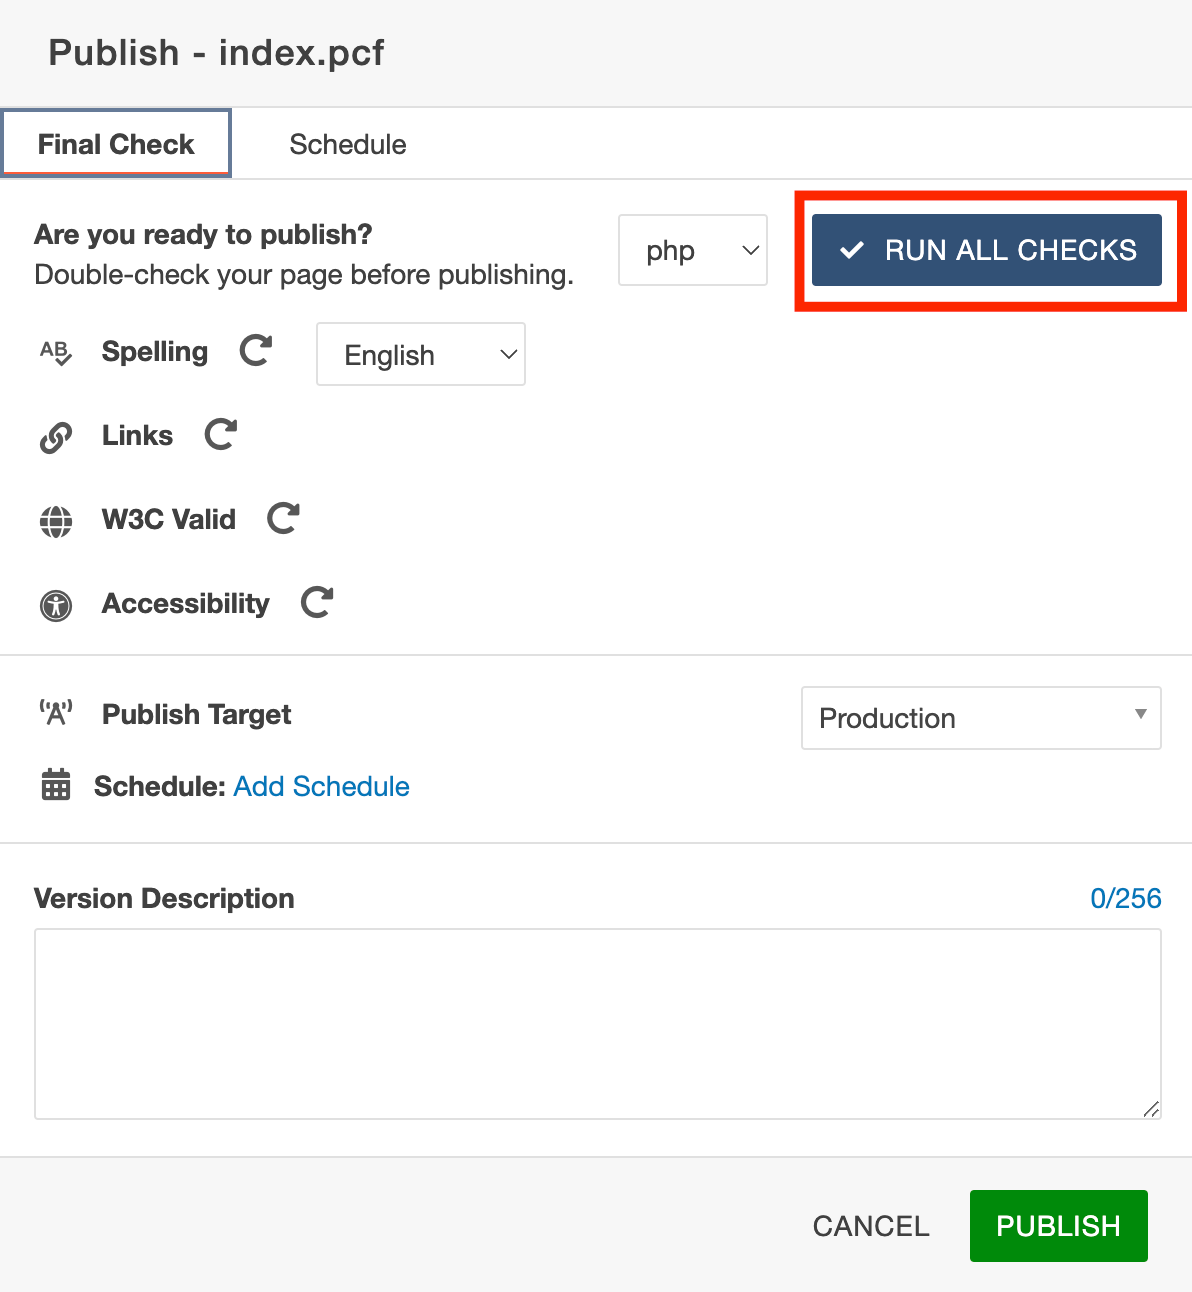Click the chain link icon beside Links

click(56, 437)
